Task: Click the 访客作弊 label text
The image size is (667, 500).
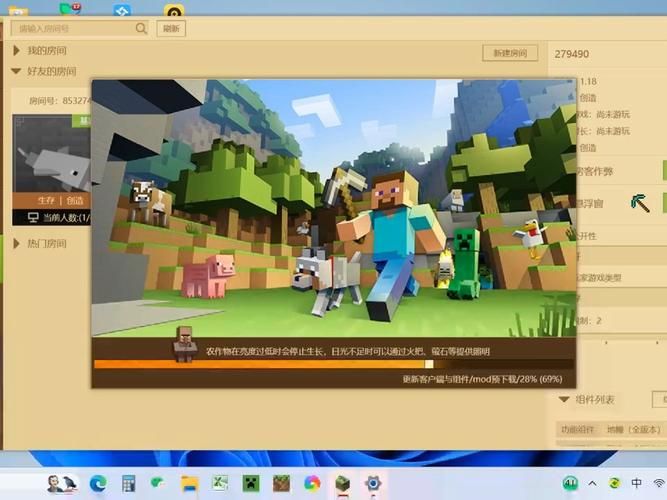Action: 595,171
